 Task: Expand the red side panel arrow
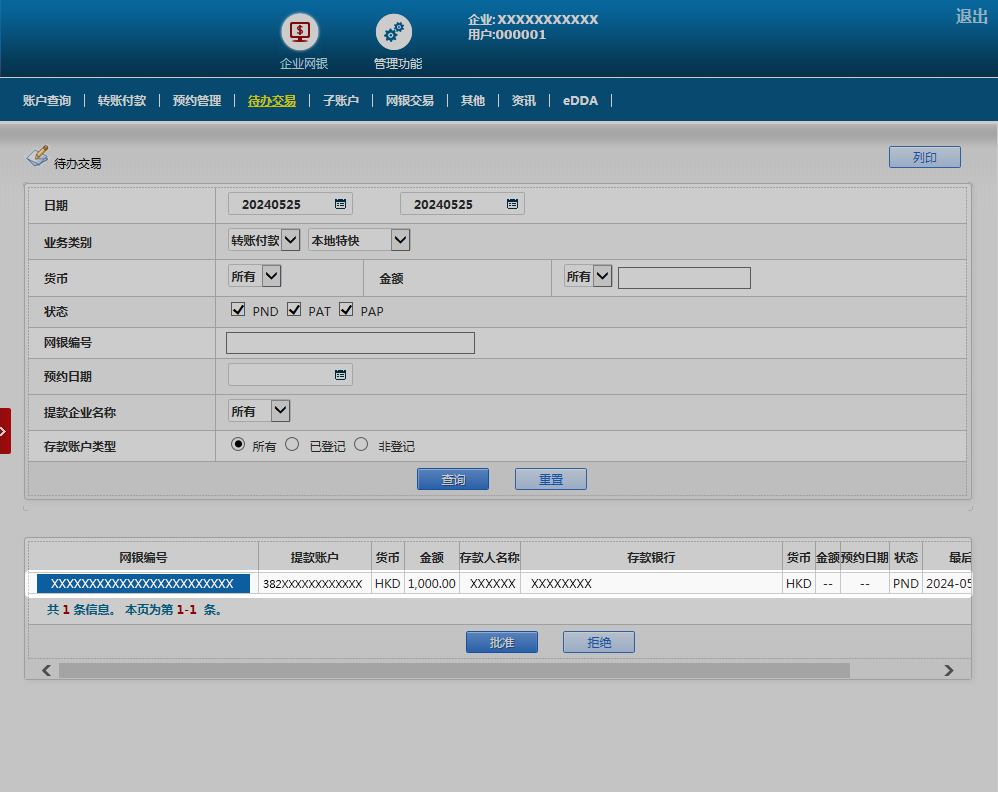pyautogui.click(x=4, y=431)
